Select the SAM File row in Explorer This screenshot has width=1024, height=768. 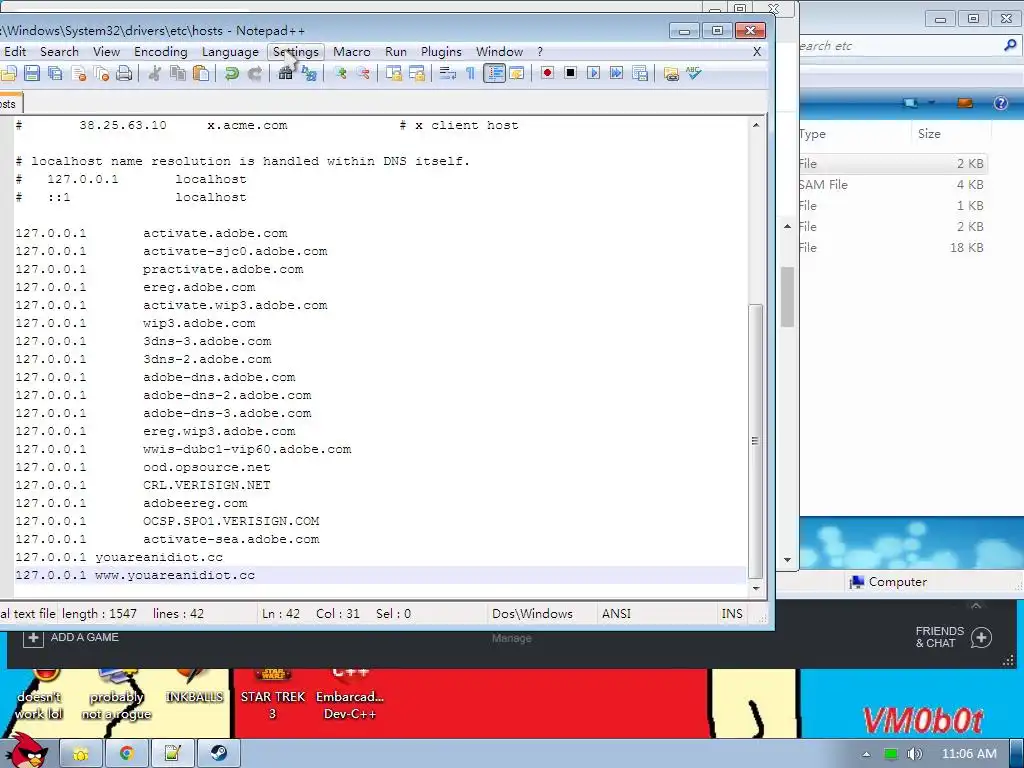pyautogui.click(x=893, y=185)
